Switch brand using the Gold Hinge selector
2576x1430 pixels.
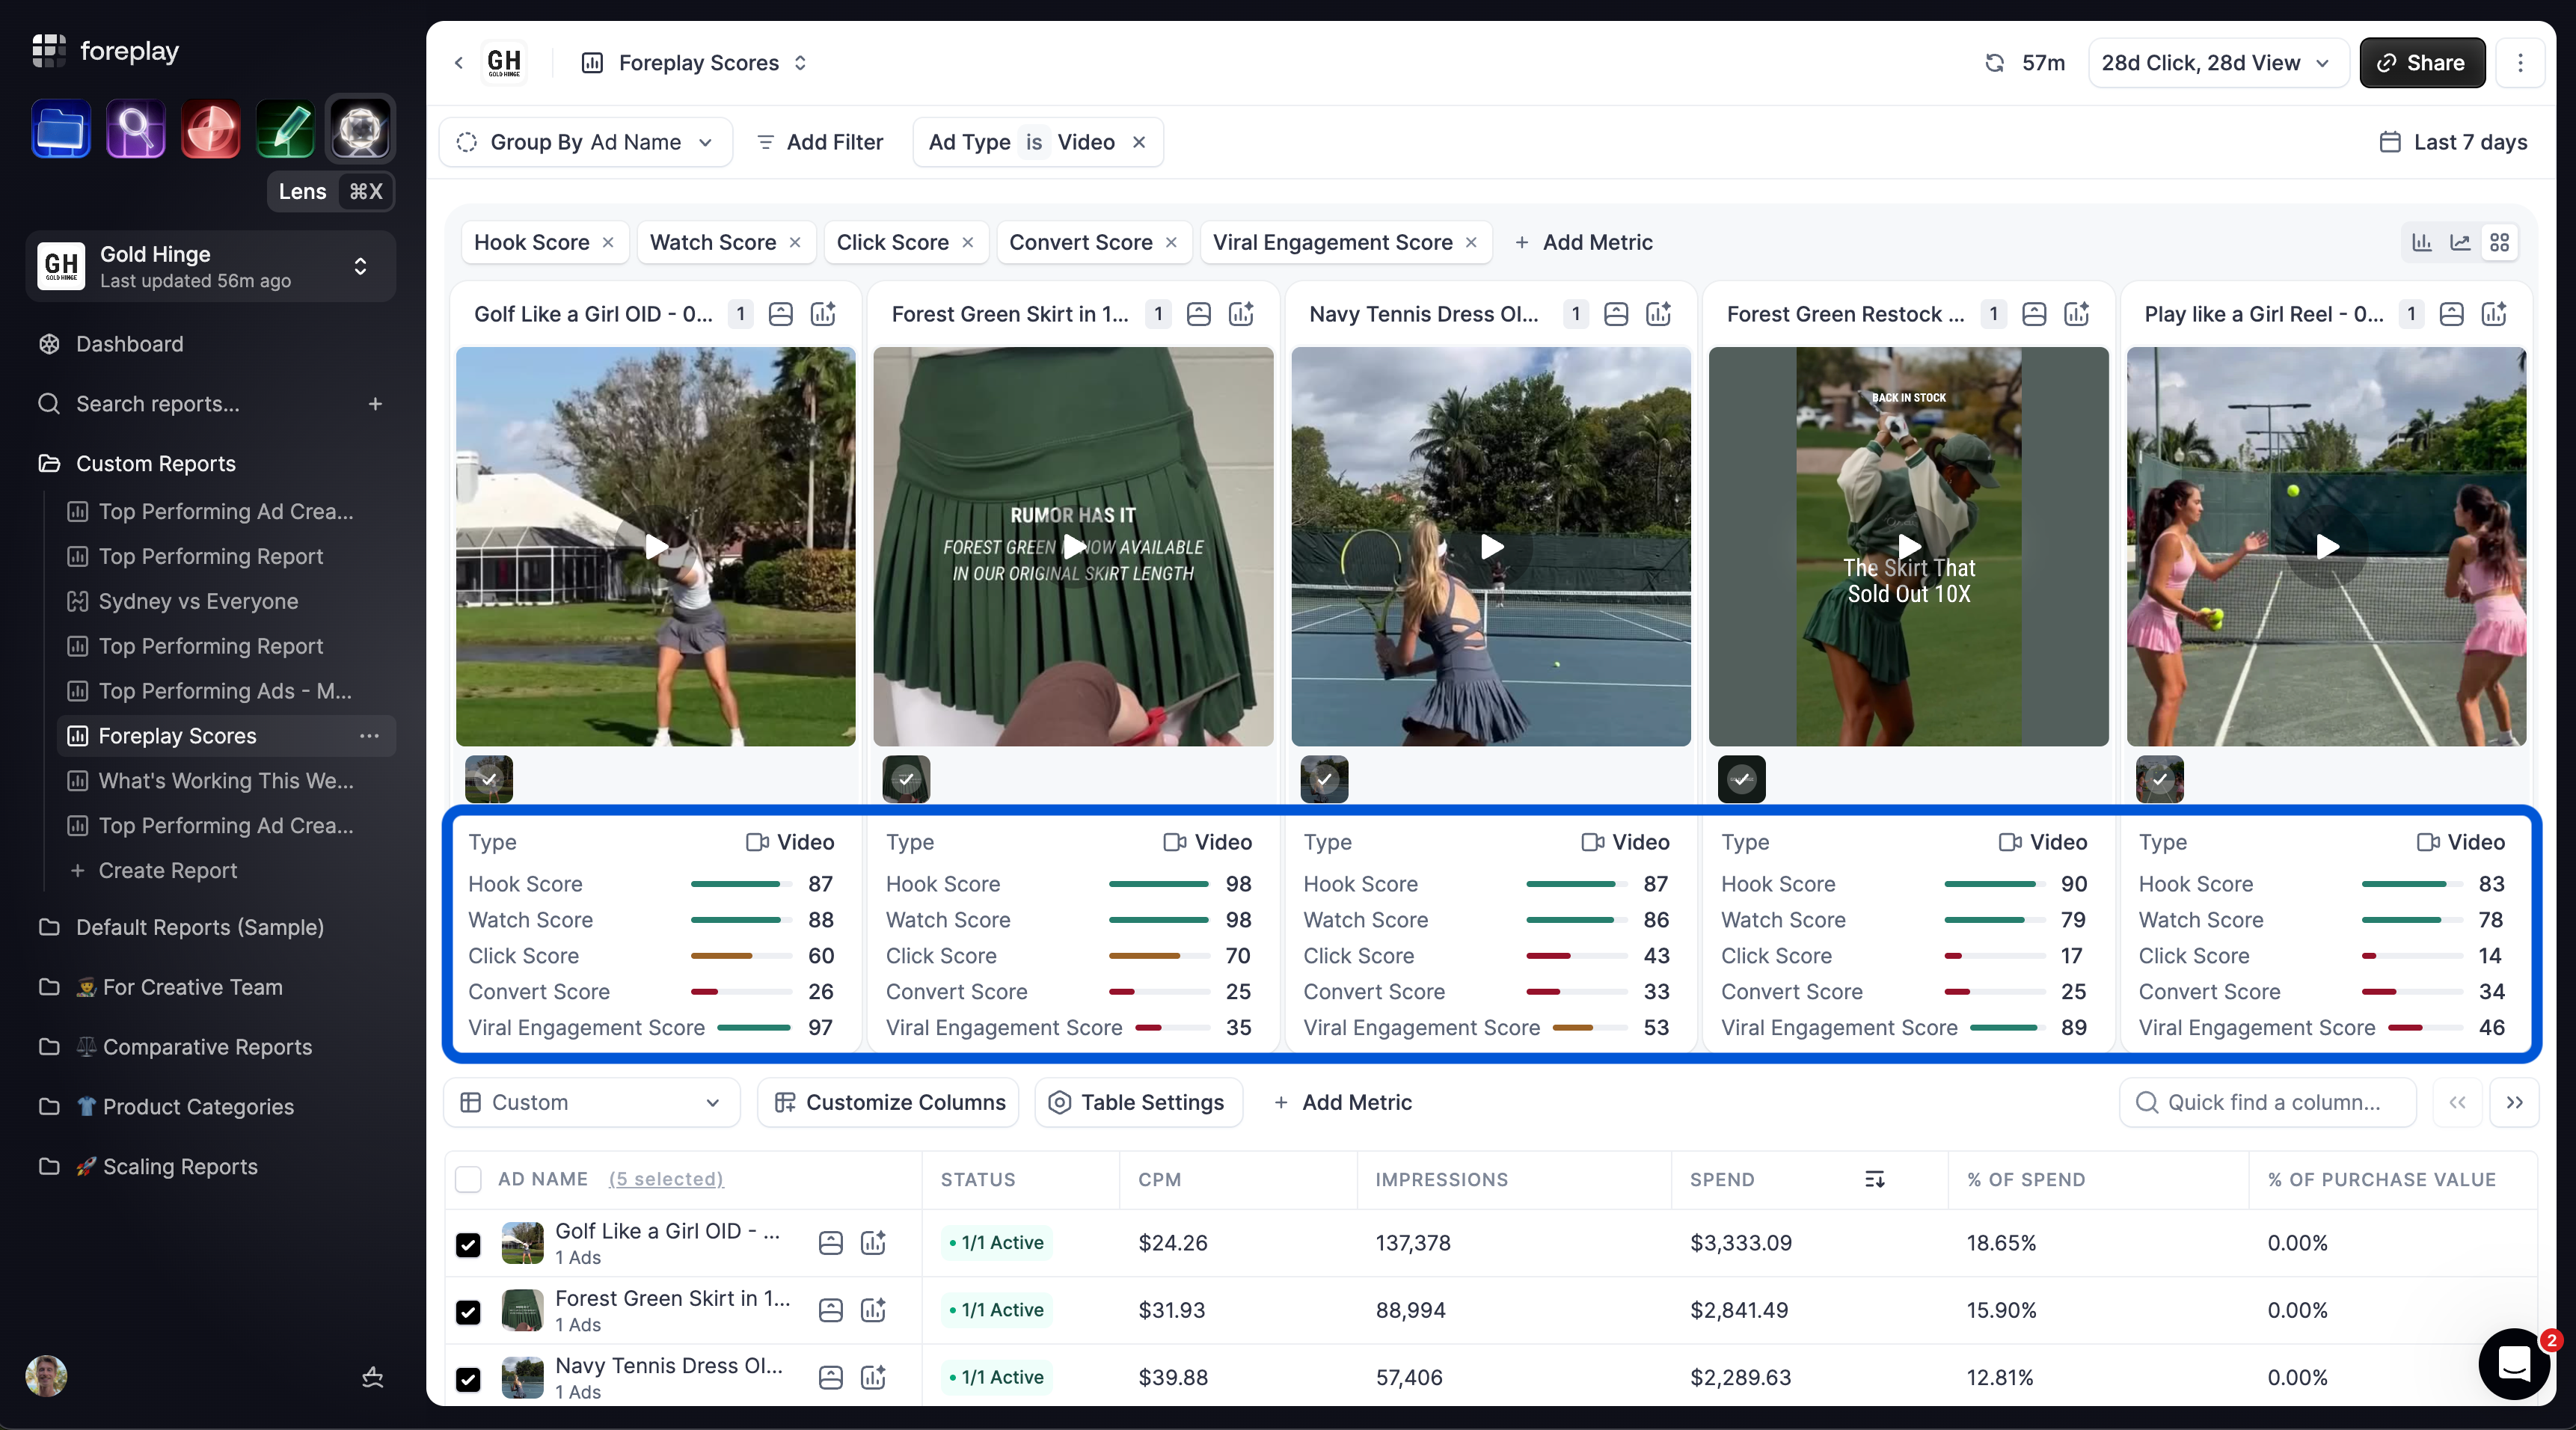pos(210,266)
